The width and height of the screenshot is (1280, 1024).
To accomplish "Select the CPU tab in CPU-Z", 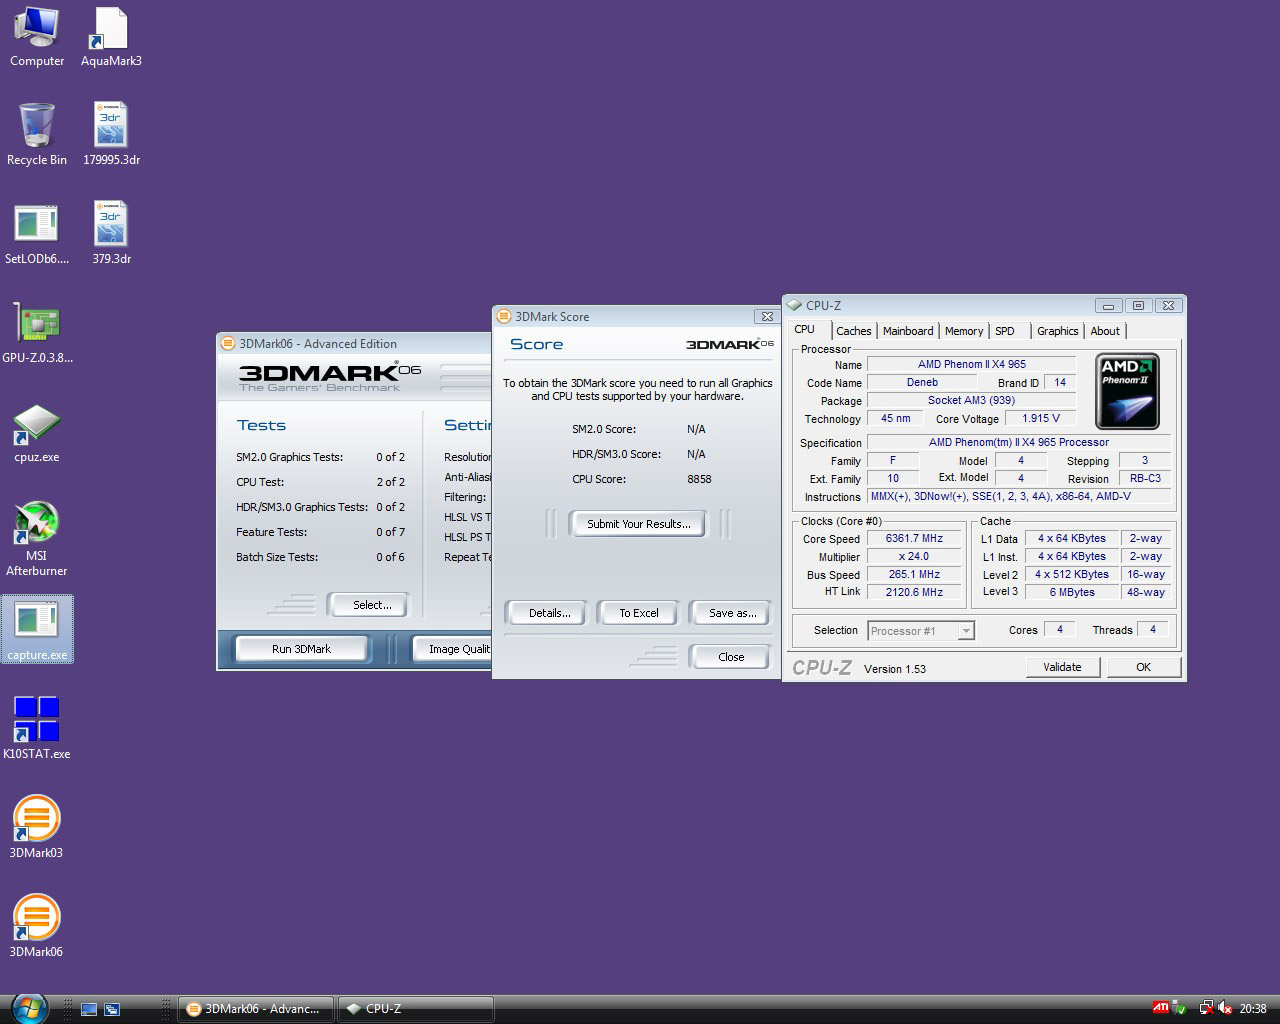I will click(x=805, y=329).
